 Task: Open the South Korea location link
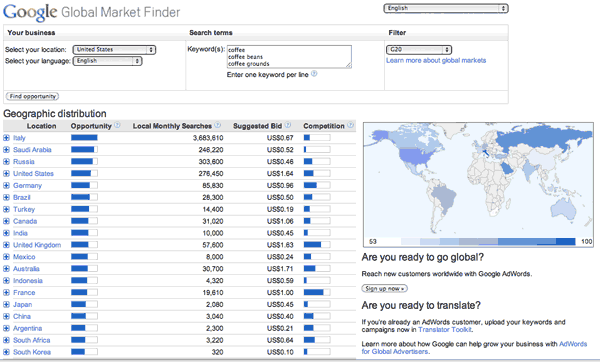point(32,352)
